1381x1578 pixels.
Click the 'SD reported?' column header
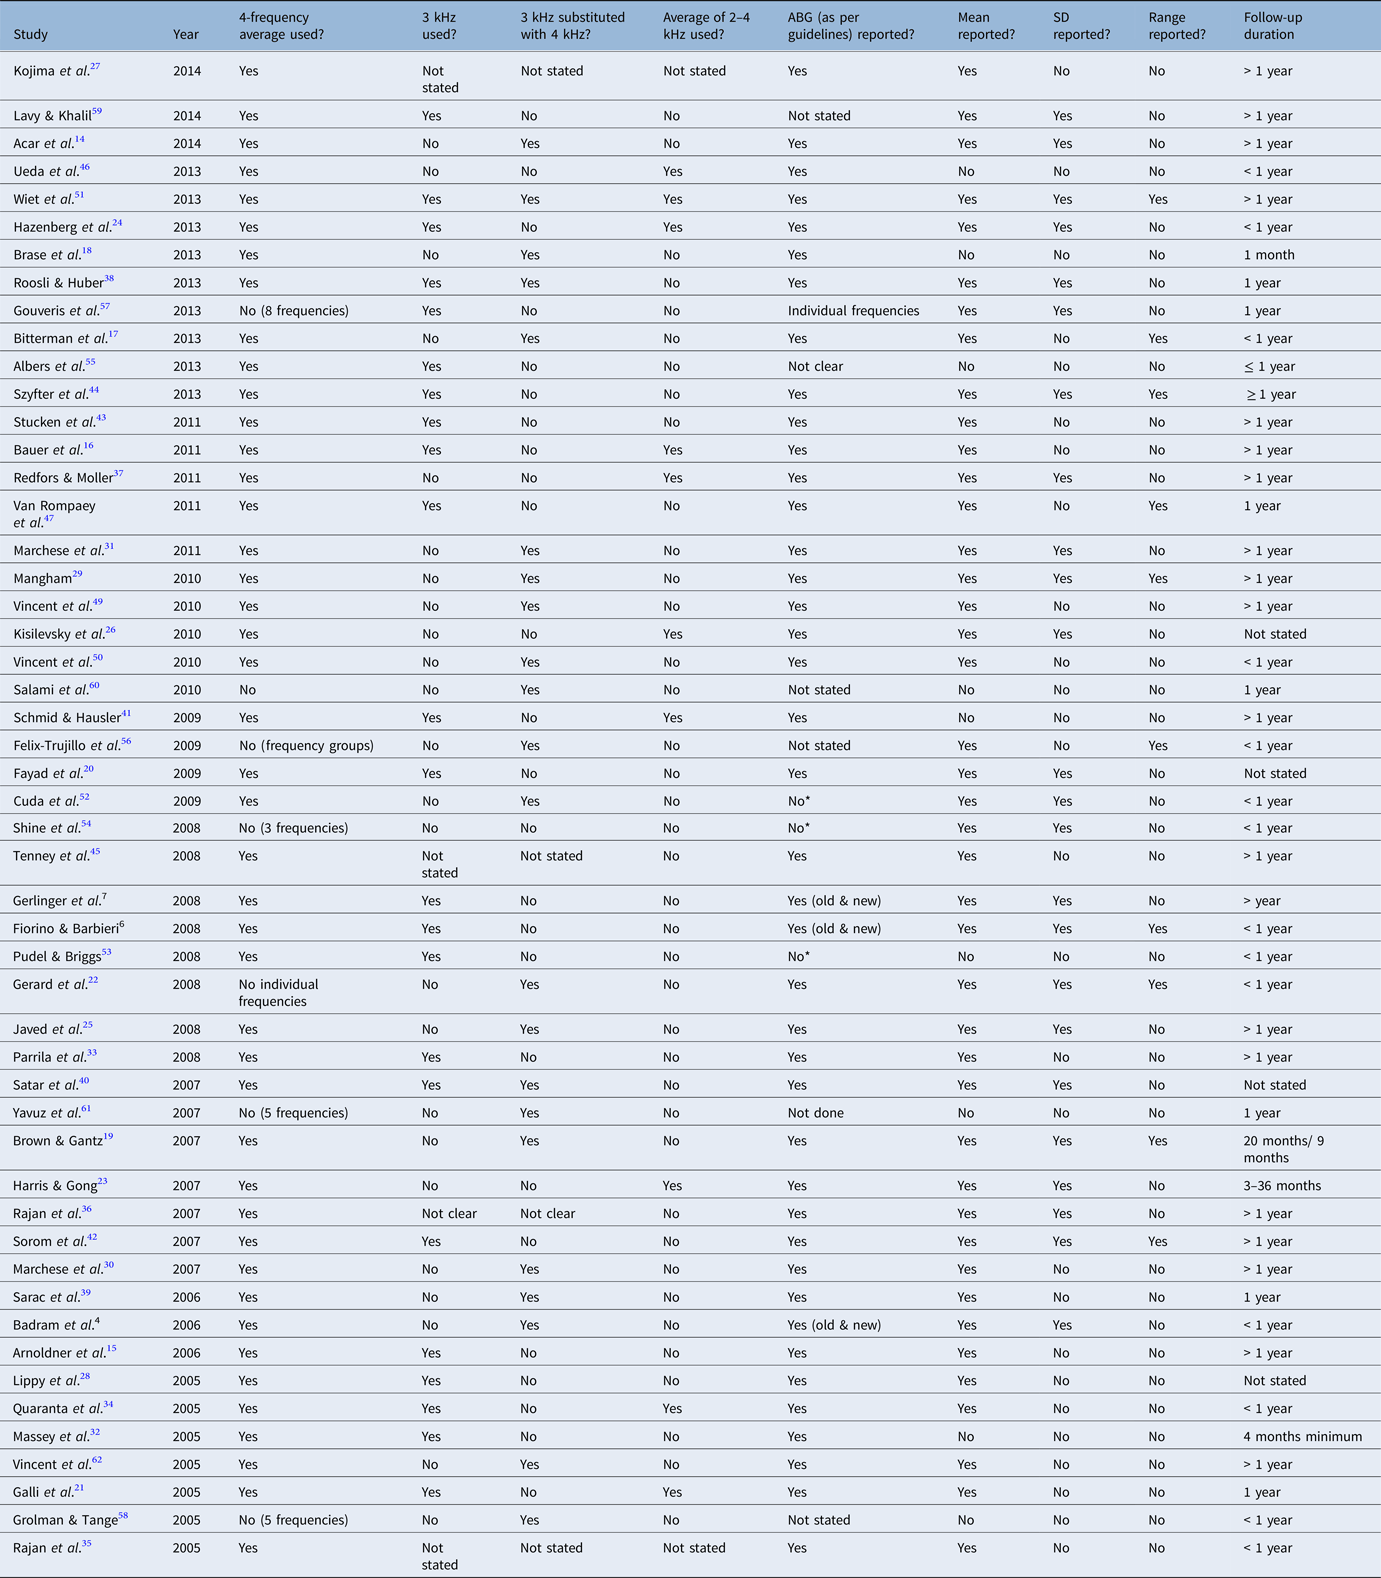click(x=1081, y=26)
